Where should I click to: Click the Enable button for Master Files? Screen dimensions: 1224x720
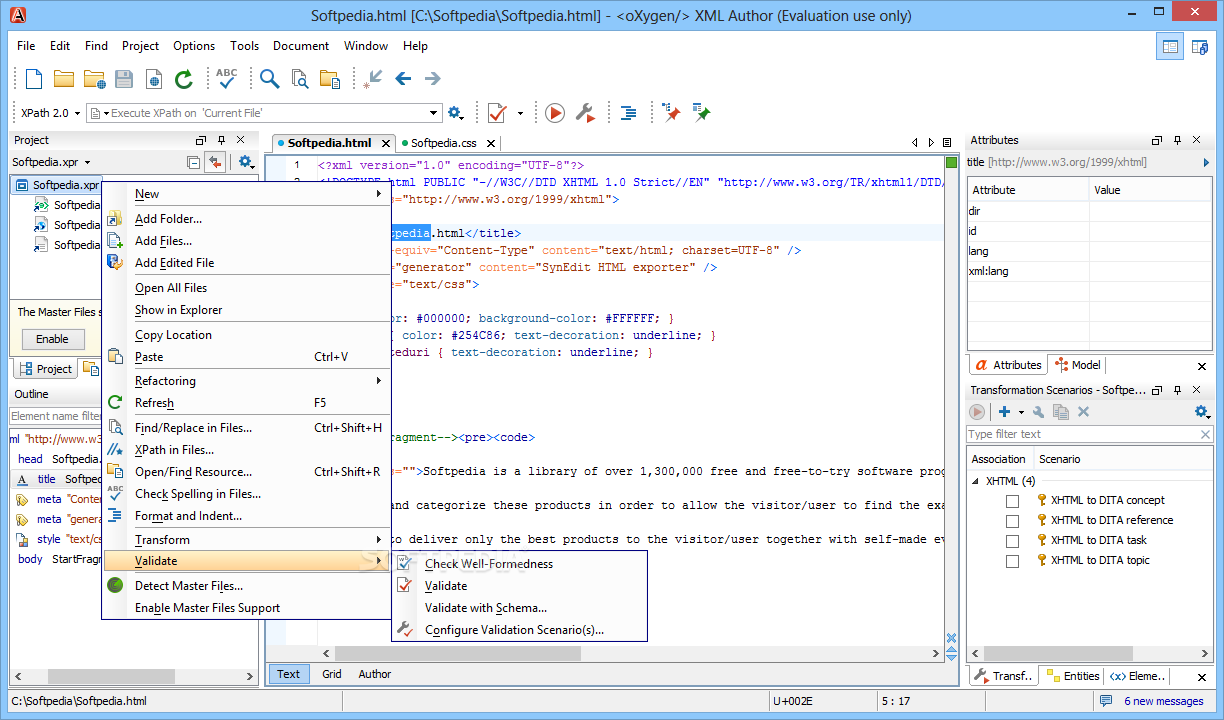(x=52, y=339)
